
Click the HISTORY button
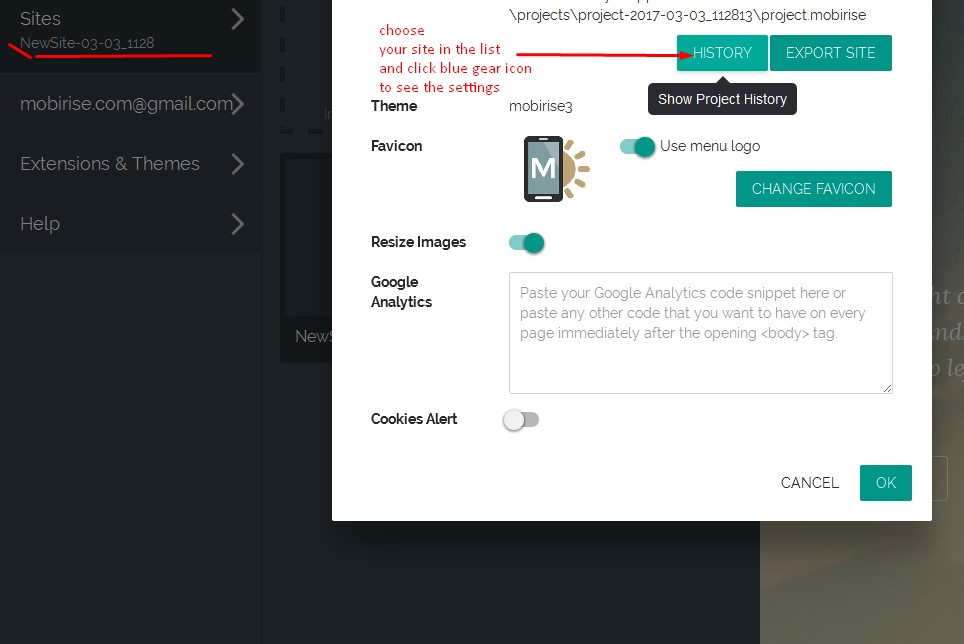coord(722,53)
